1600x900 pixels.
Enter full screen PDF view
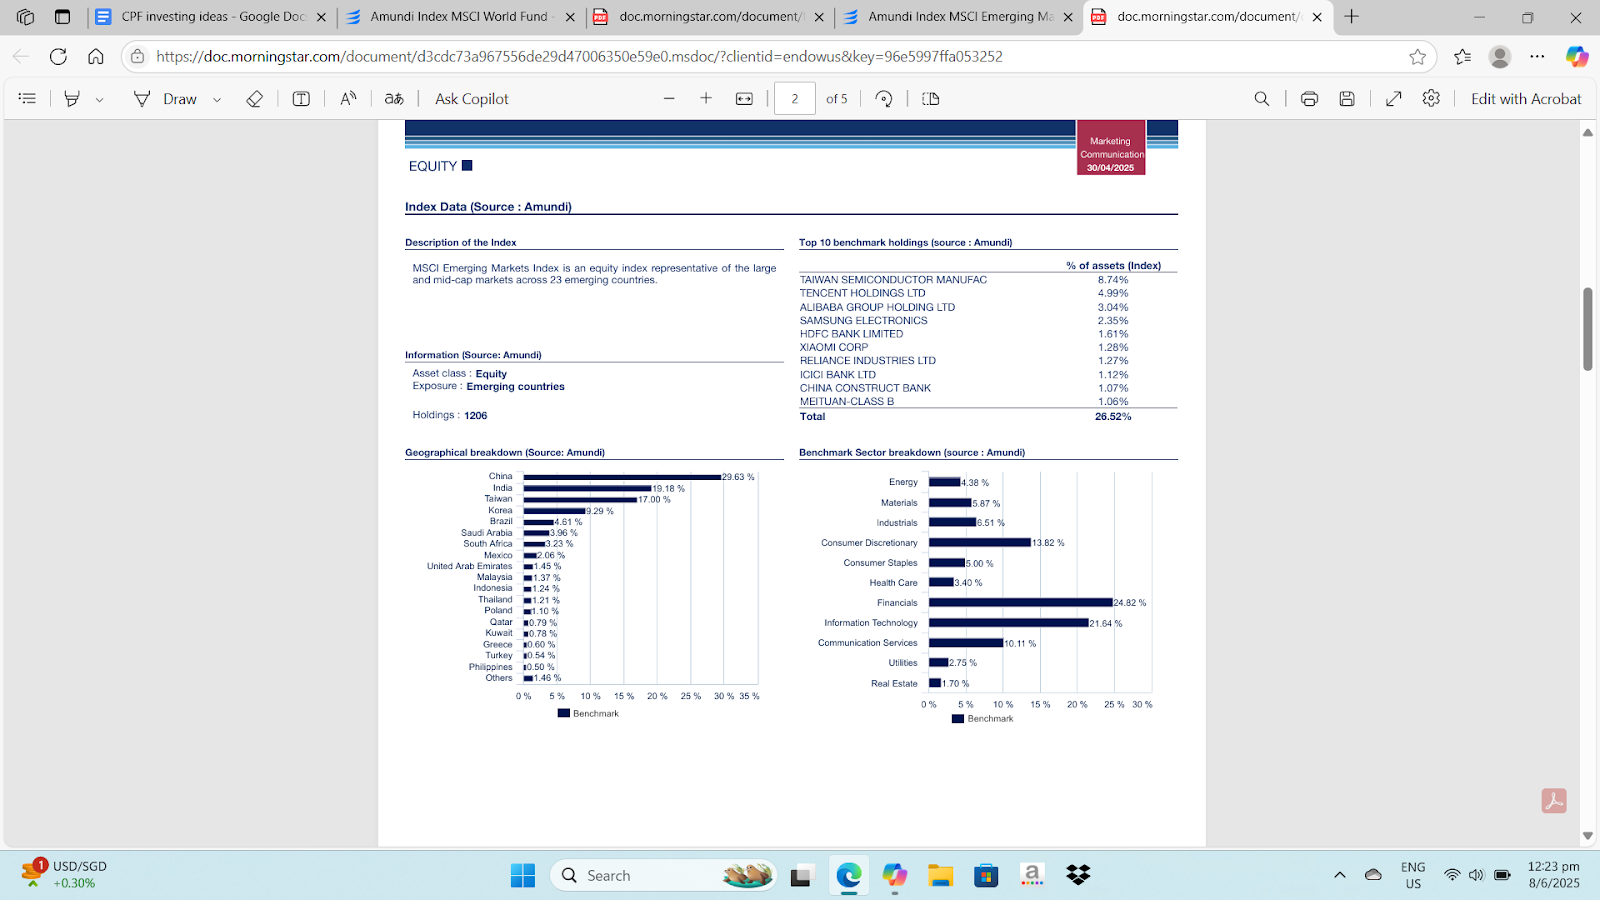[1394, 99]
